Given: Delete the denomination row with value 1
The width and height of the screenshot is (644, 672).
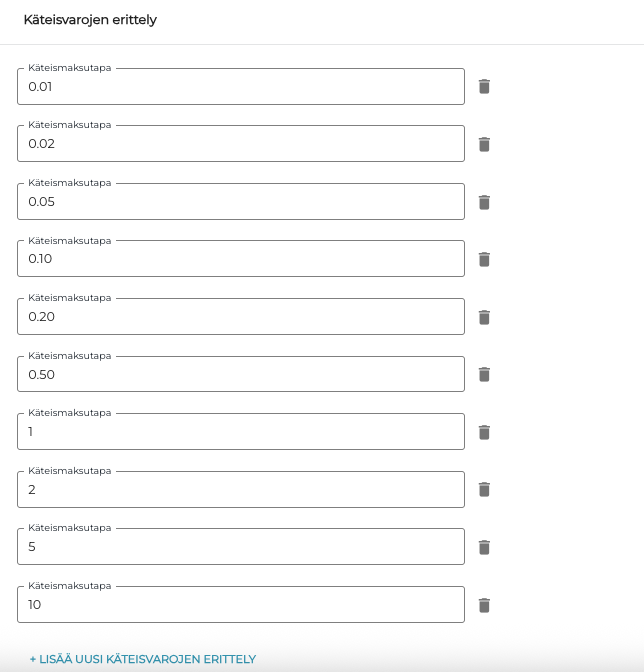Looking at the screenshot, I should click(x=484, y=432).
